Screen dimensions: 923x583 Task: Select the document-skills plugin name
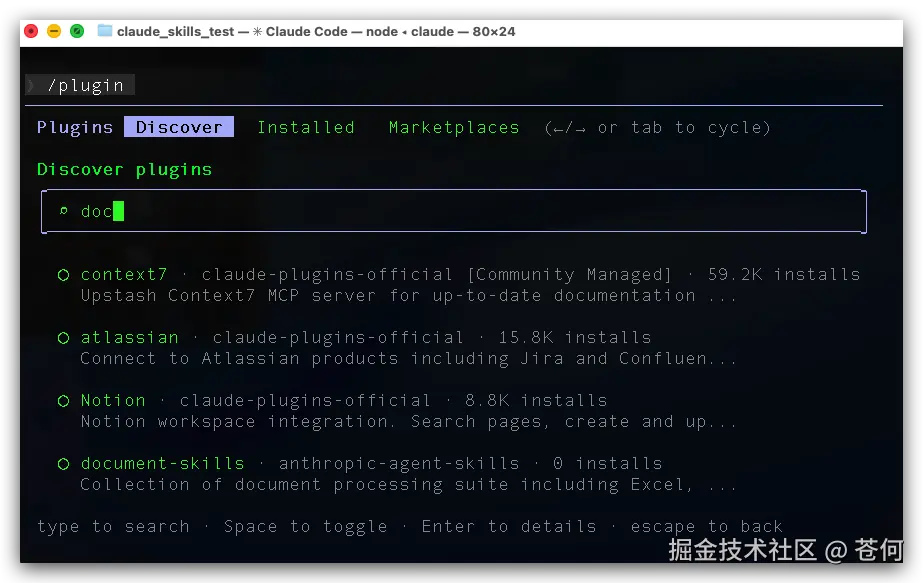[x=162, y=463]
